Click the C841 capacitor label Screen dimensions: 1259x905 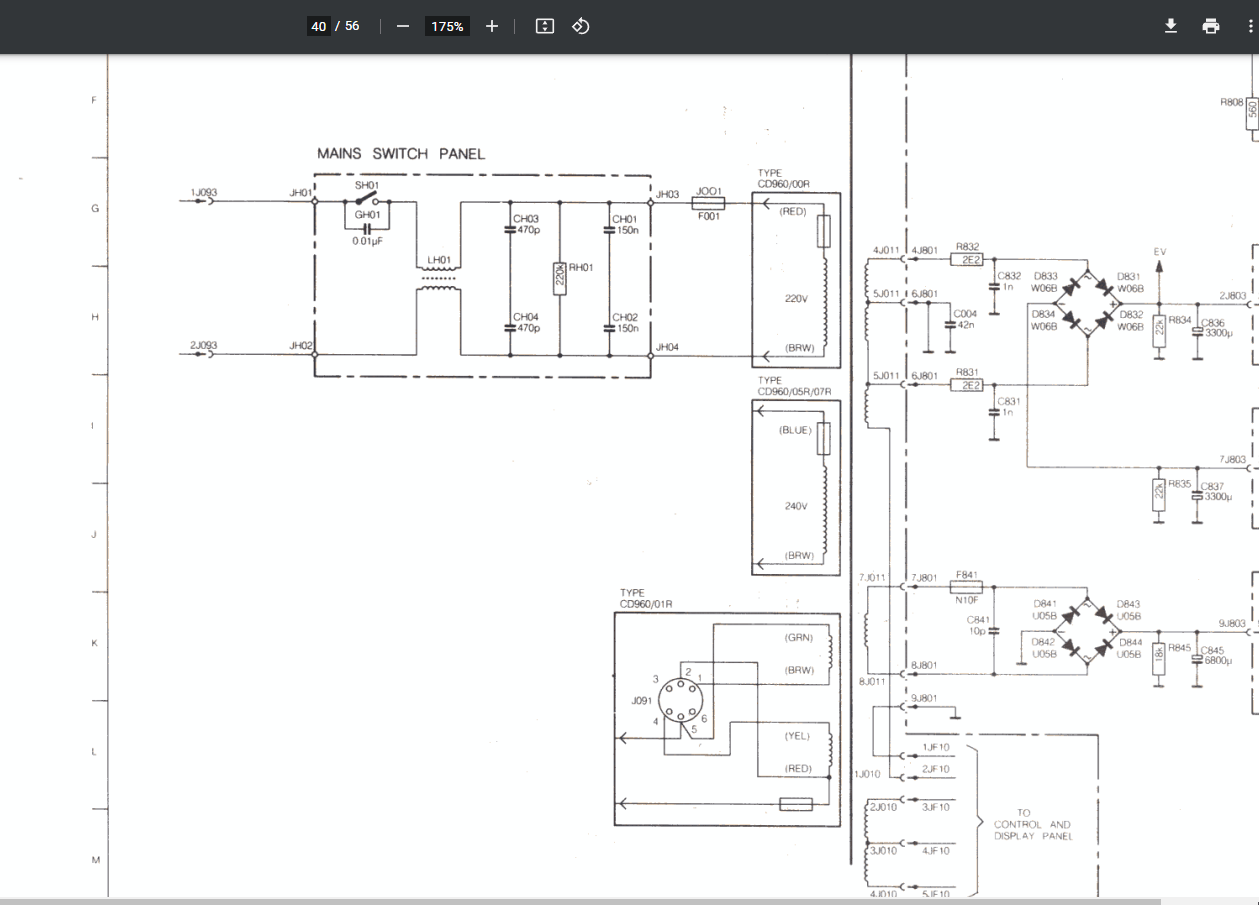pos(978,621)
